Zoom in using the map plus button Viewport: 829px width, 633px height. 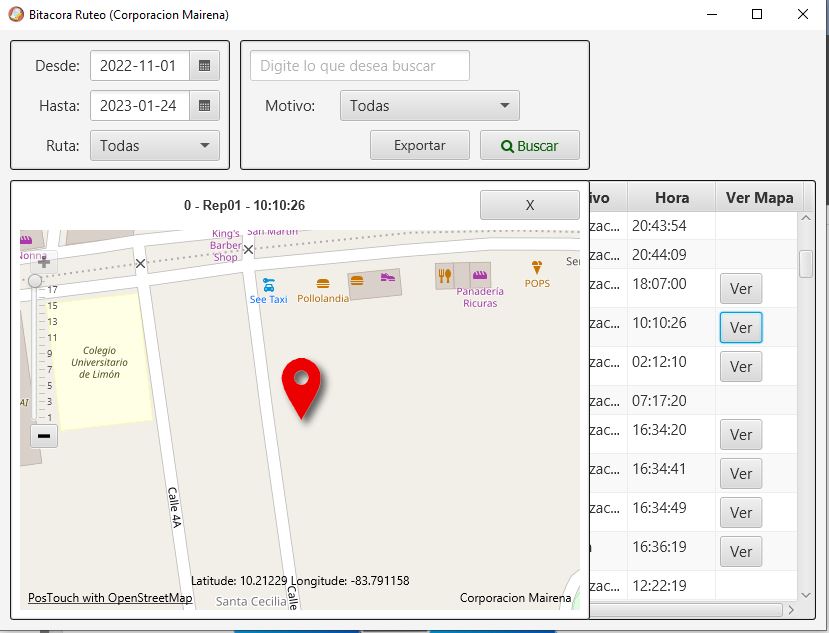[x=44, y=263]
